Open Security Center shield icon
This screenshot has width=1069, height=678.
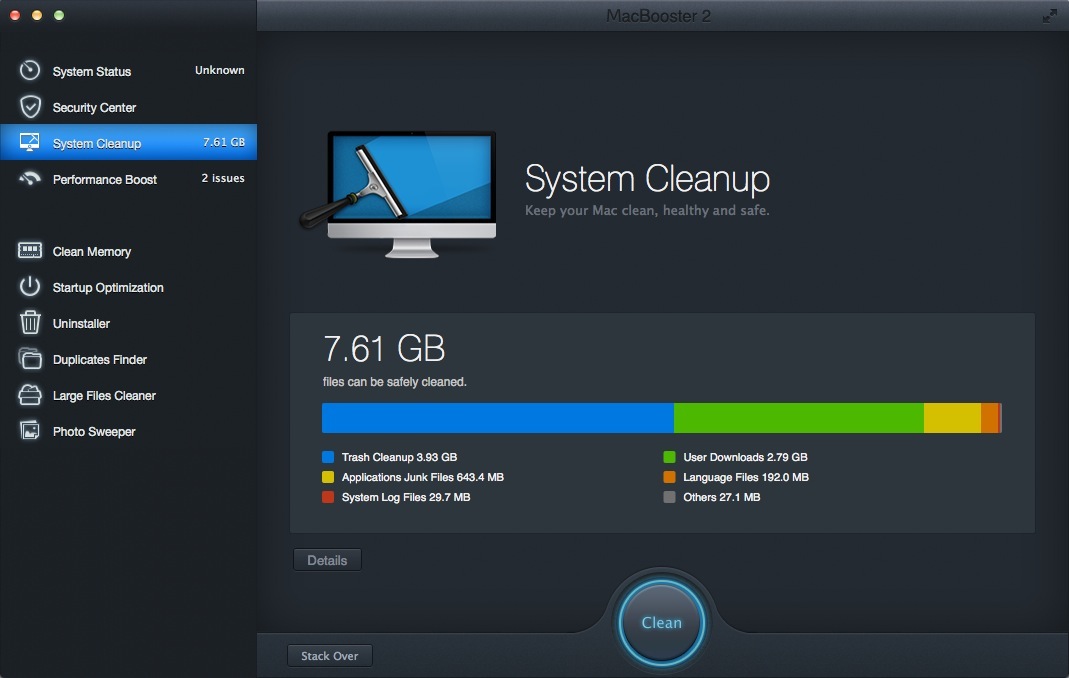coord(30,107)
